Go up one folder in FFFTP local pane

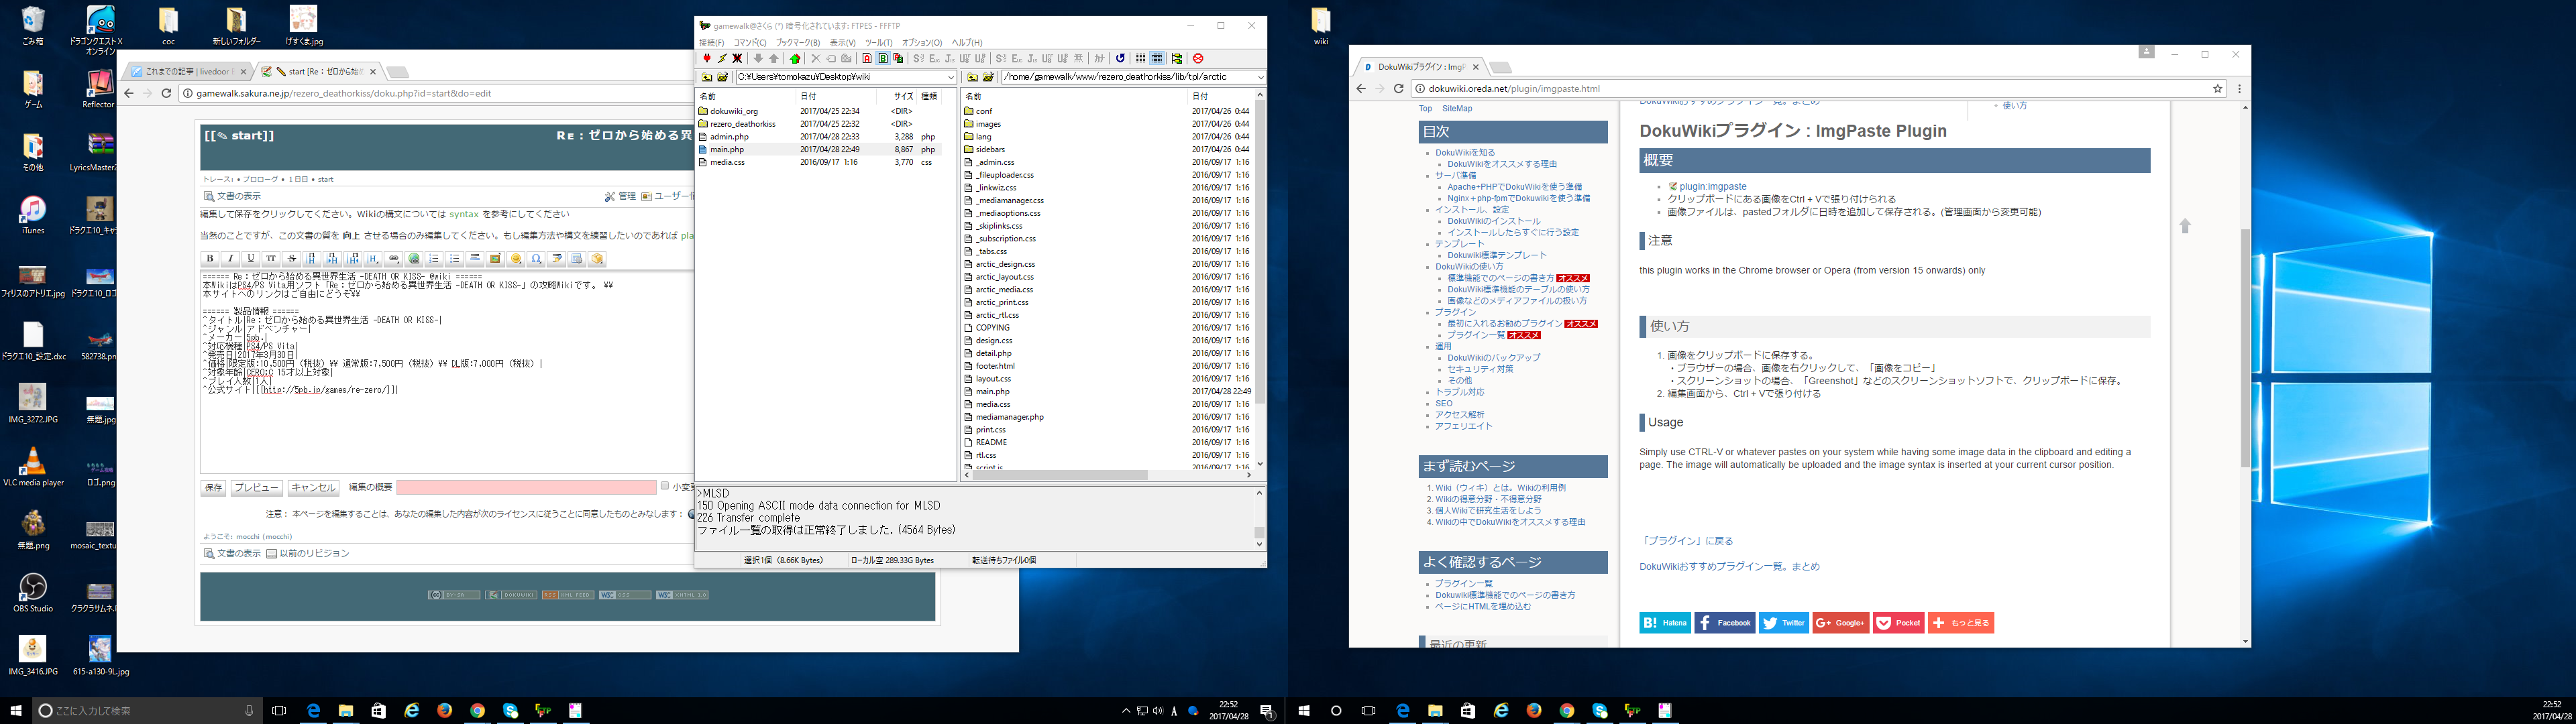[707, 77]
